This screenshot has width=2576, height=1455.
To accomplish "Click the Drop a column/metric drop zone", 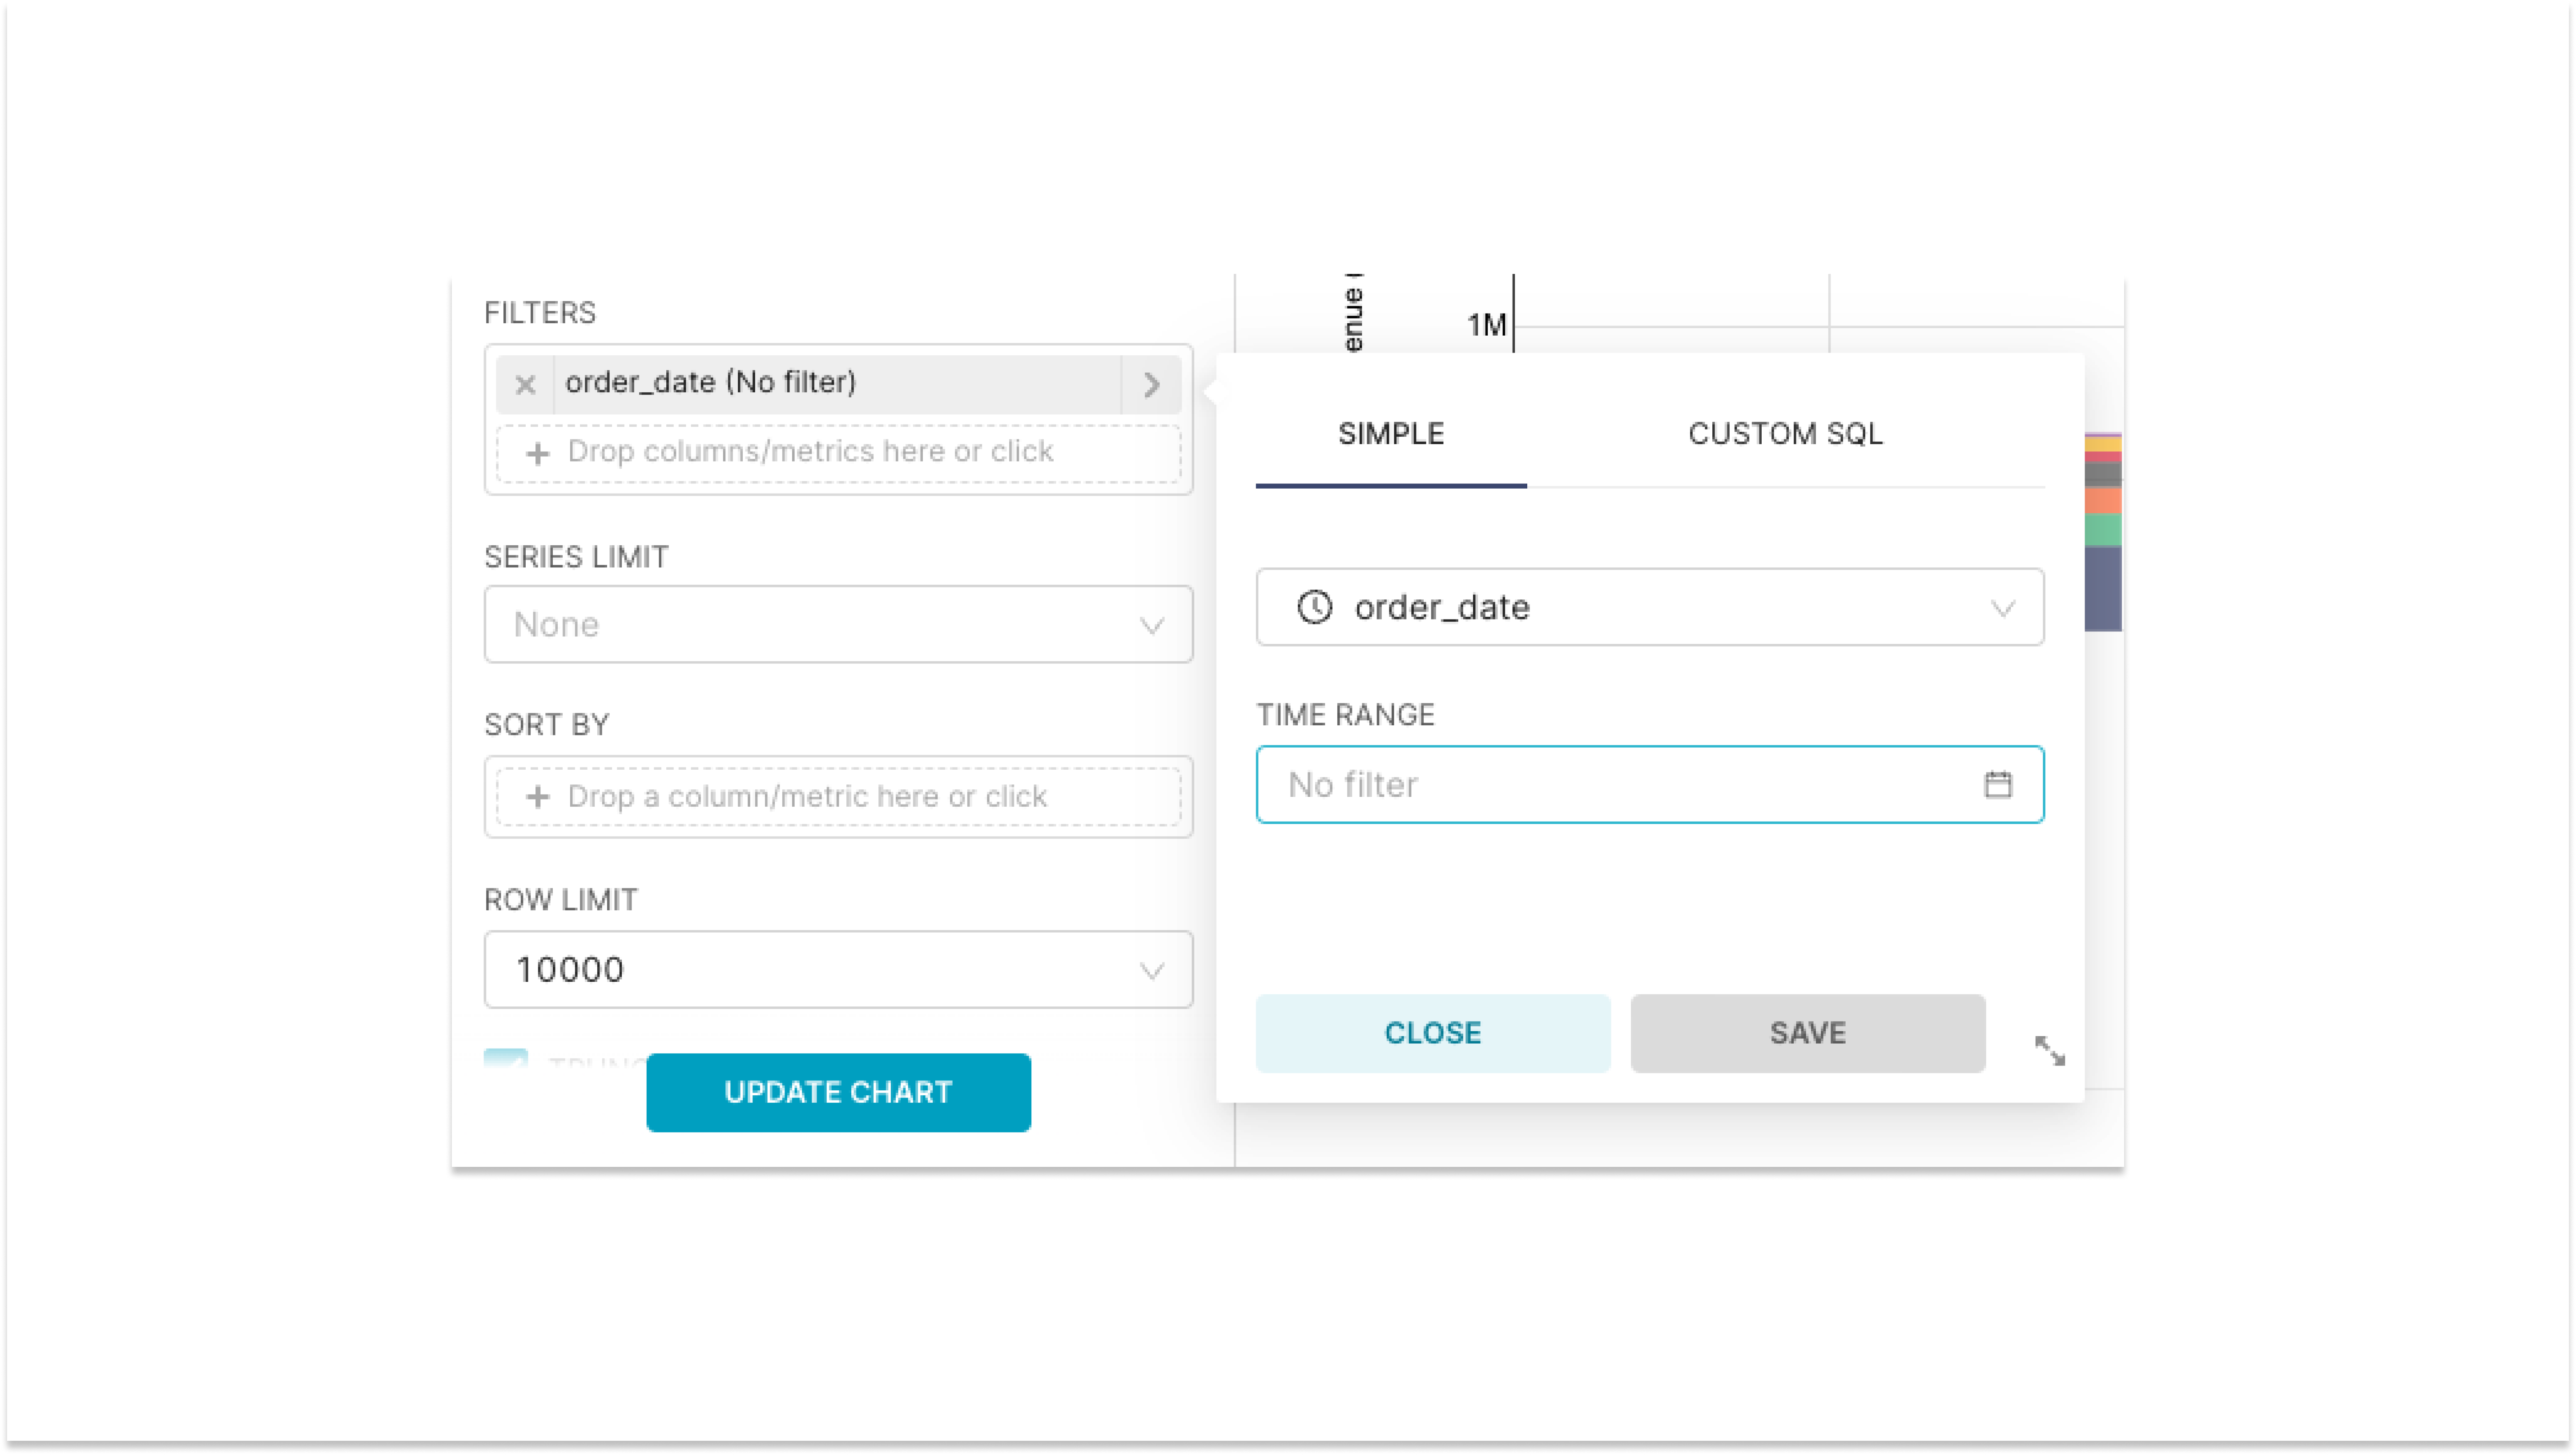I will click(x=838, y=796).
